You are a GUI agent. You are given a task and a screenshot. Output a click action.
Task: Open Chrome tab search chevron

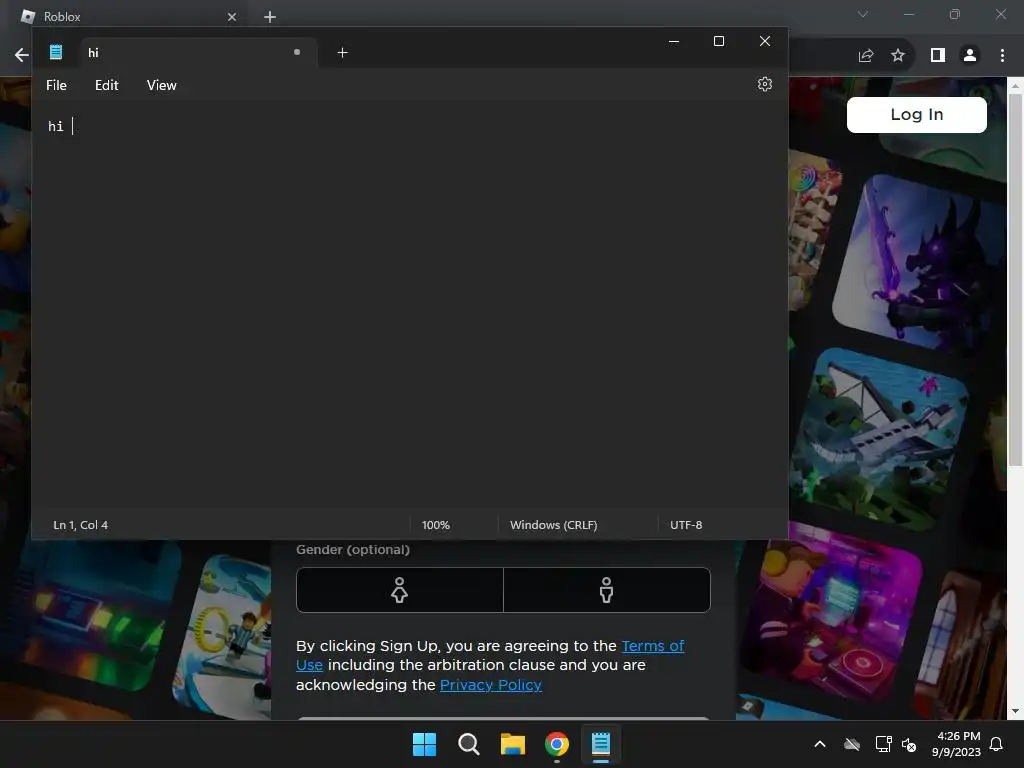863,14
